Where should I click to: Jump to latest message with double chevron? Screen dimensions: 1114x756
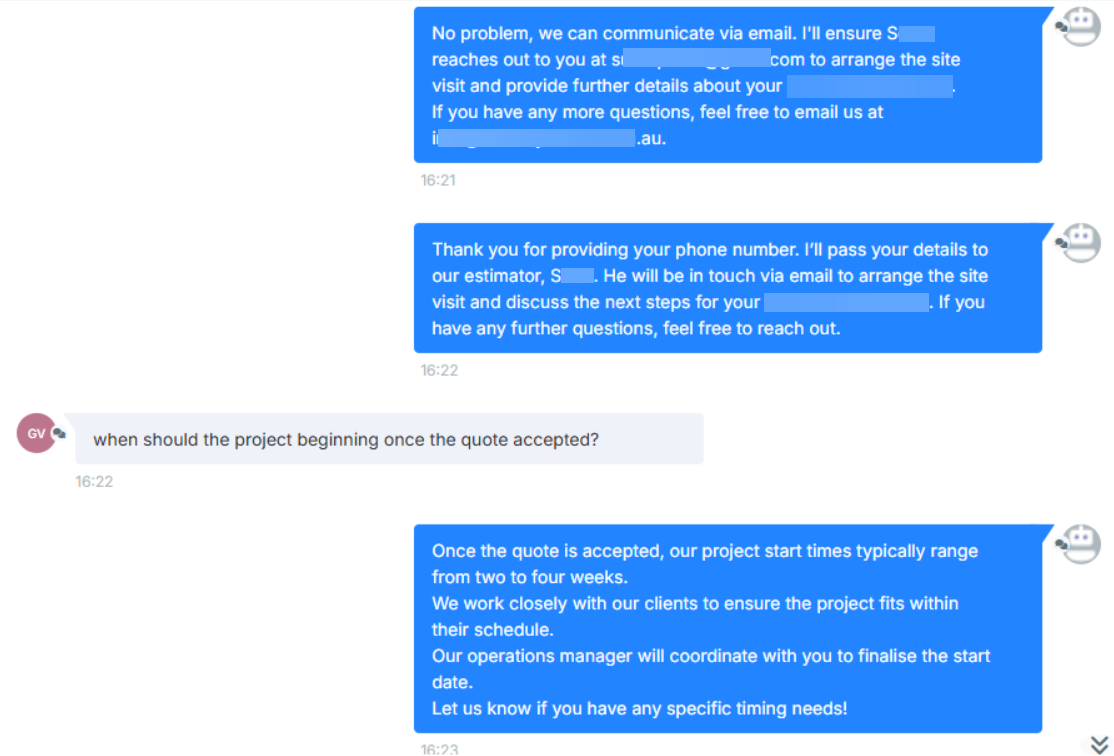(1098, 743)
